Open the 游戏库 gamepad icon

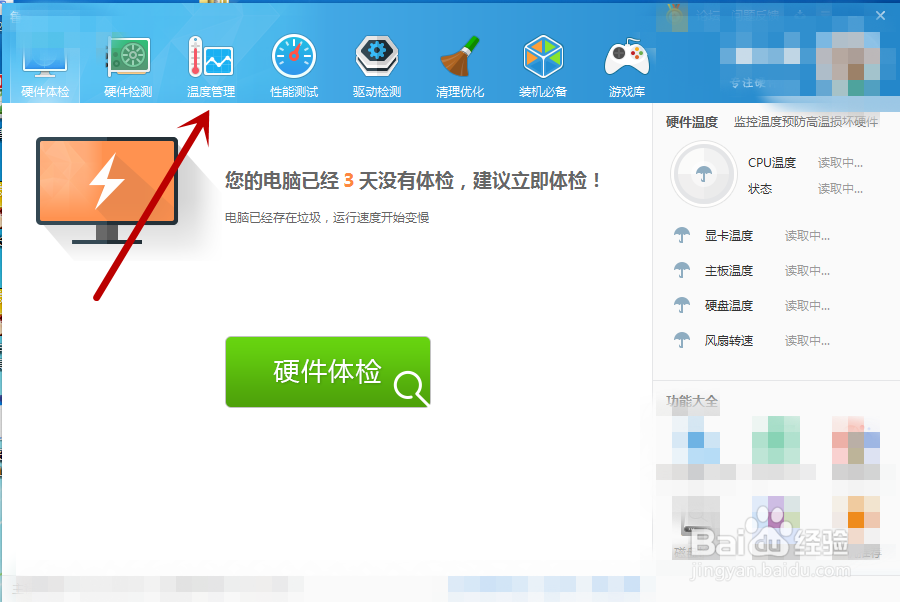627,66
